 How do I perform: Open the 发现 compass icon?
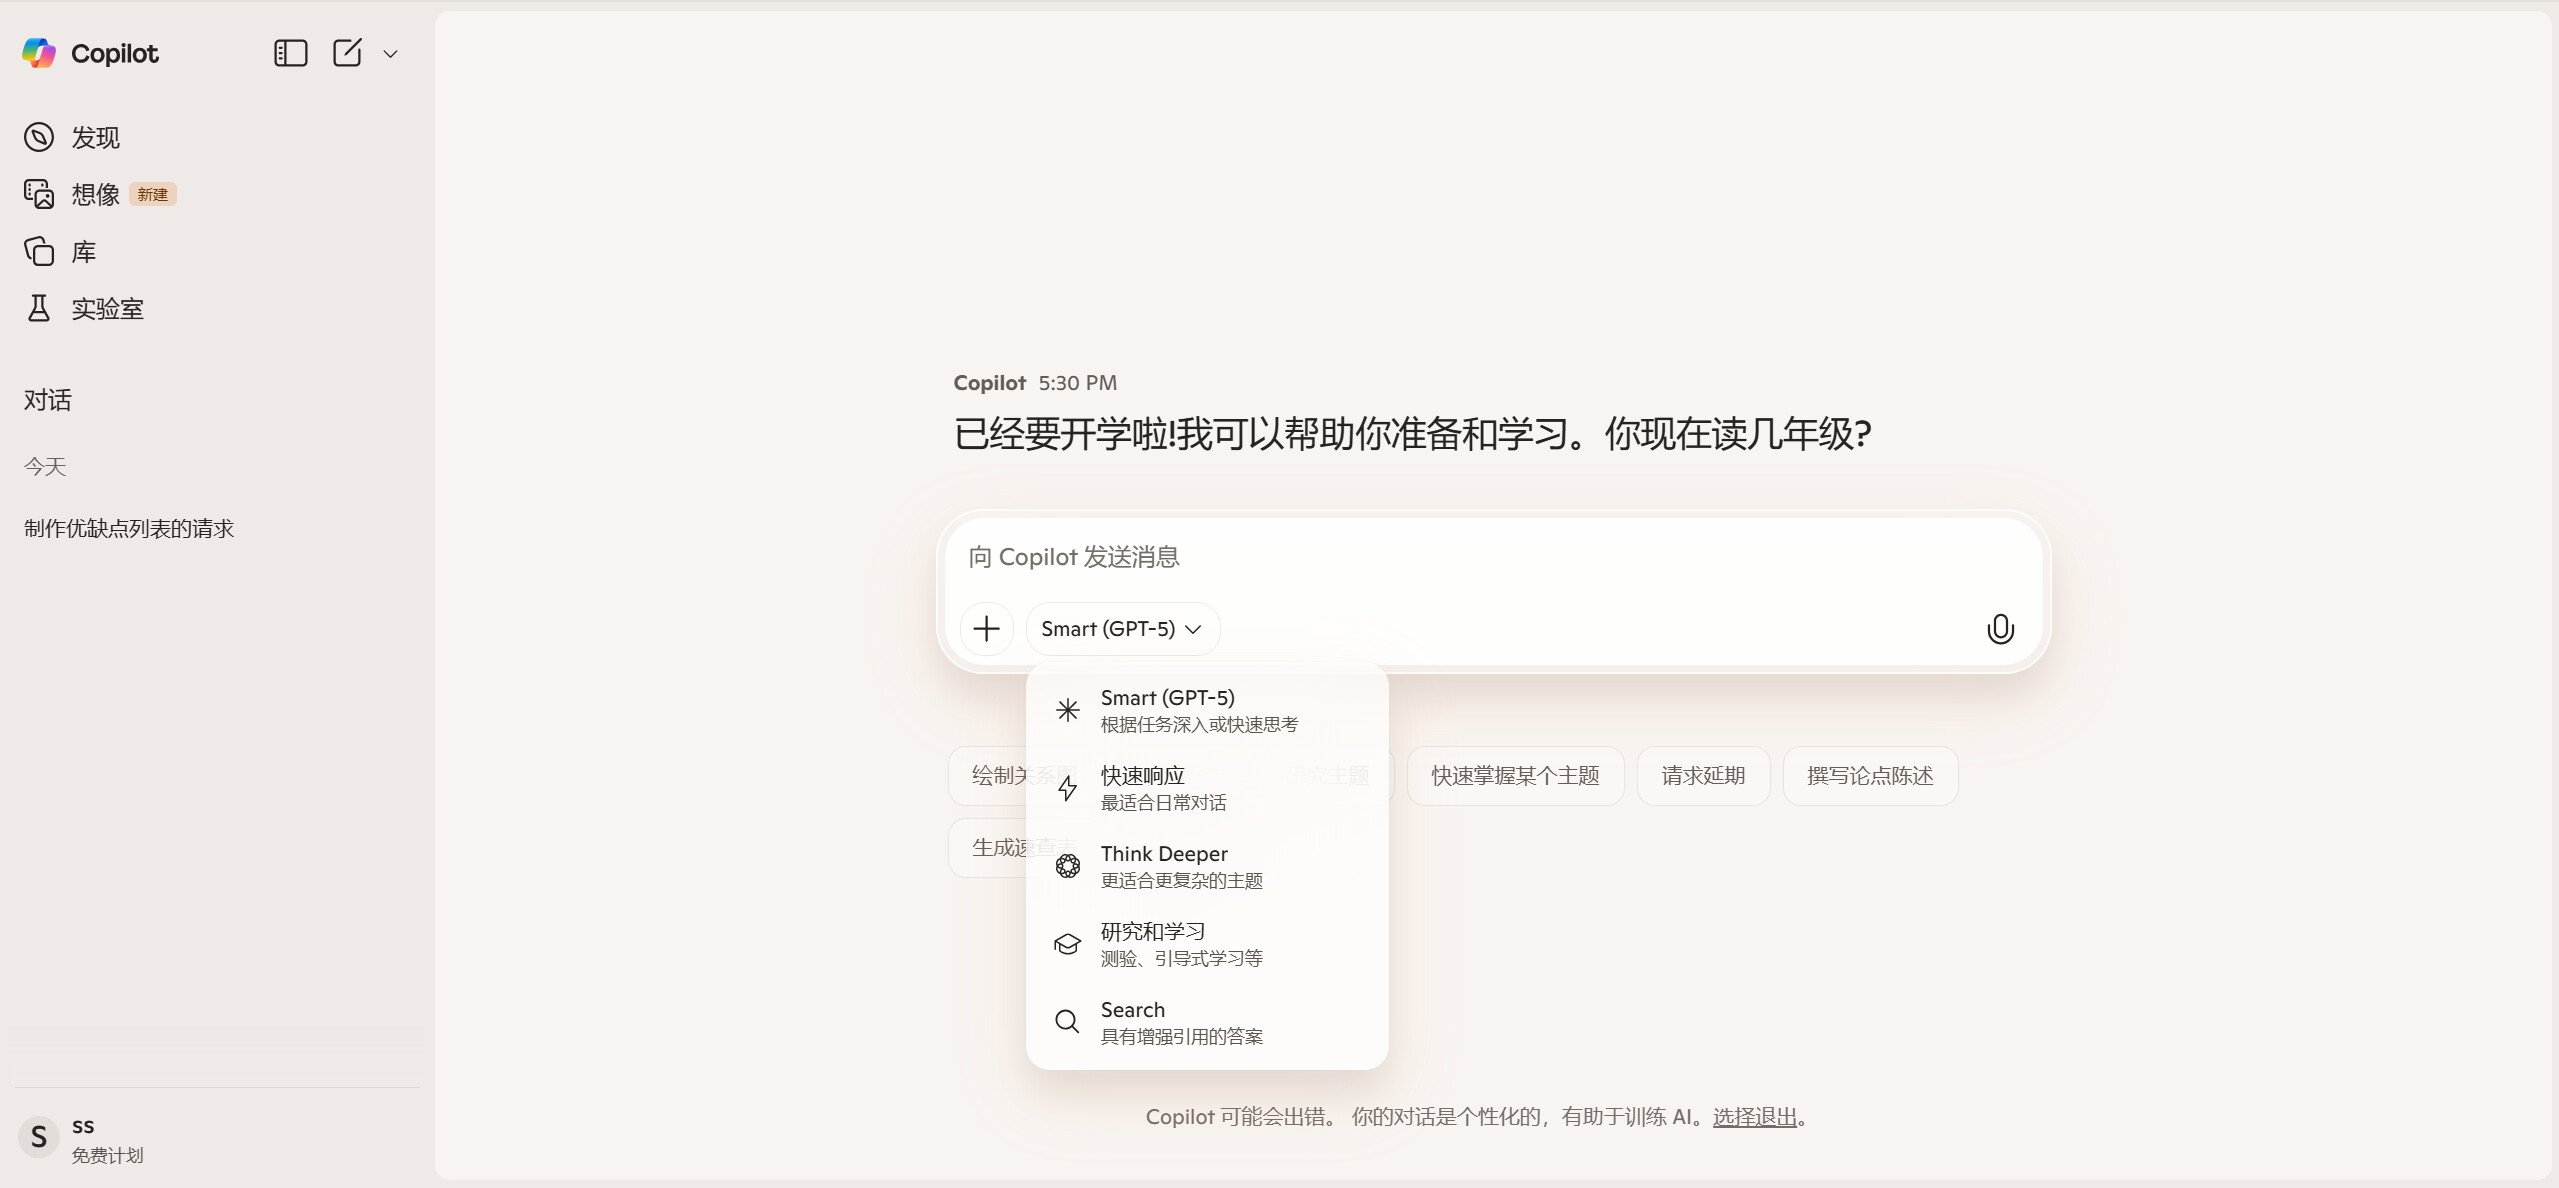tap(39, 137)
